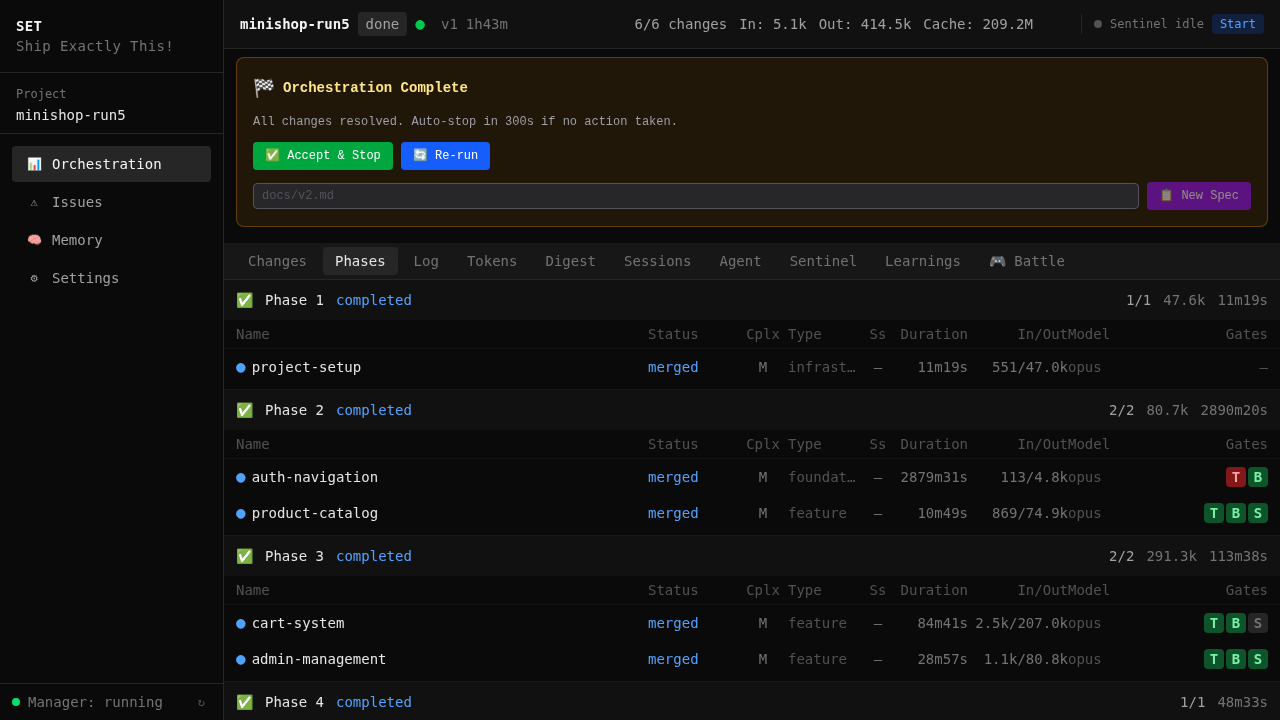Click the restart icon next to Manager: running
1280x720 pixels.
[x=201, y=702]
